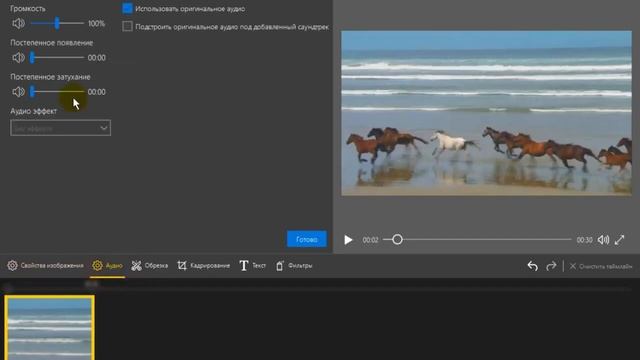The width and height of the screenshot is (640, 360).
Task: Expand the preview to fullscreen
Action: tap(620, 240)
